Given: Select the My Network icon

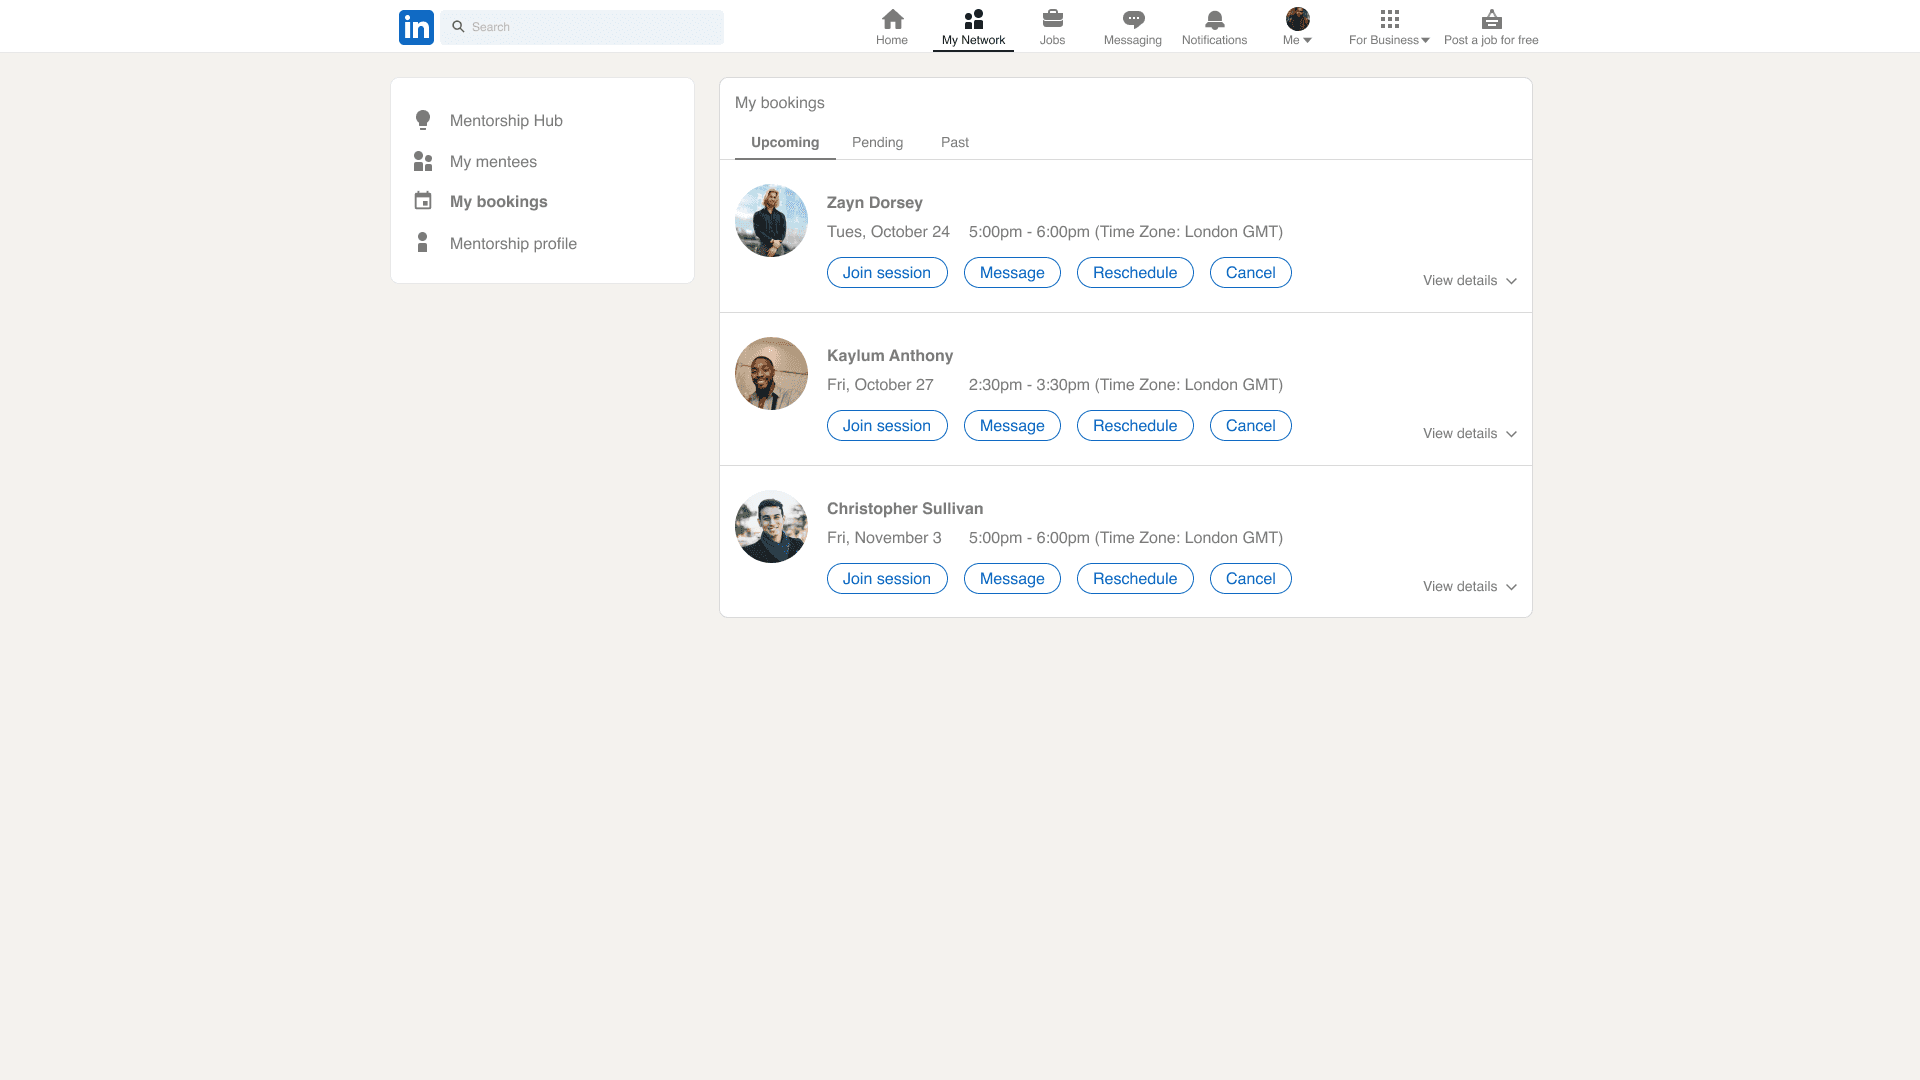Looking at the screenshot, I should 972,19.
